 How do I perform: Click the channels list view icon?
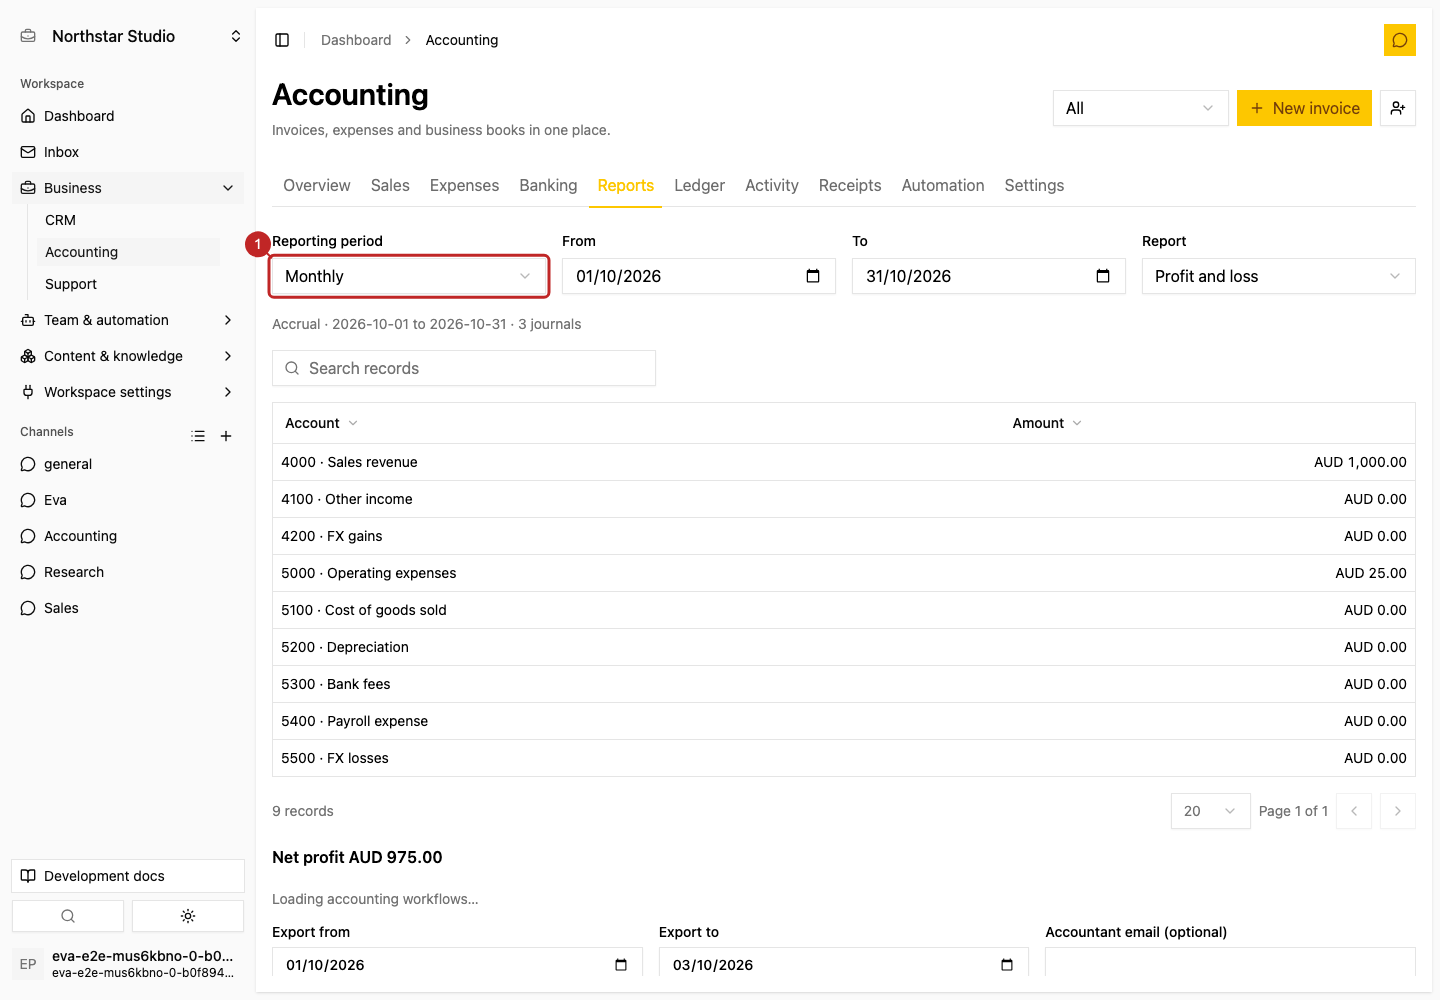(198, 436)
